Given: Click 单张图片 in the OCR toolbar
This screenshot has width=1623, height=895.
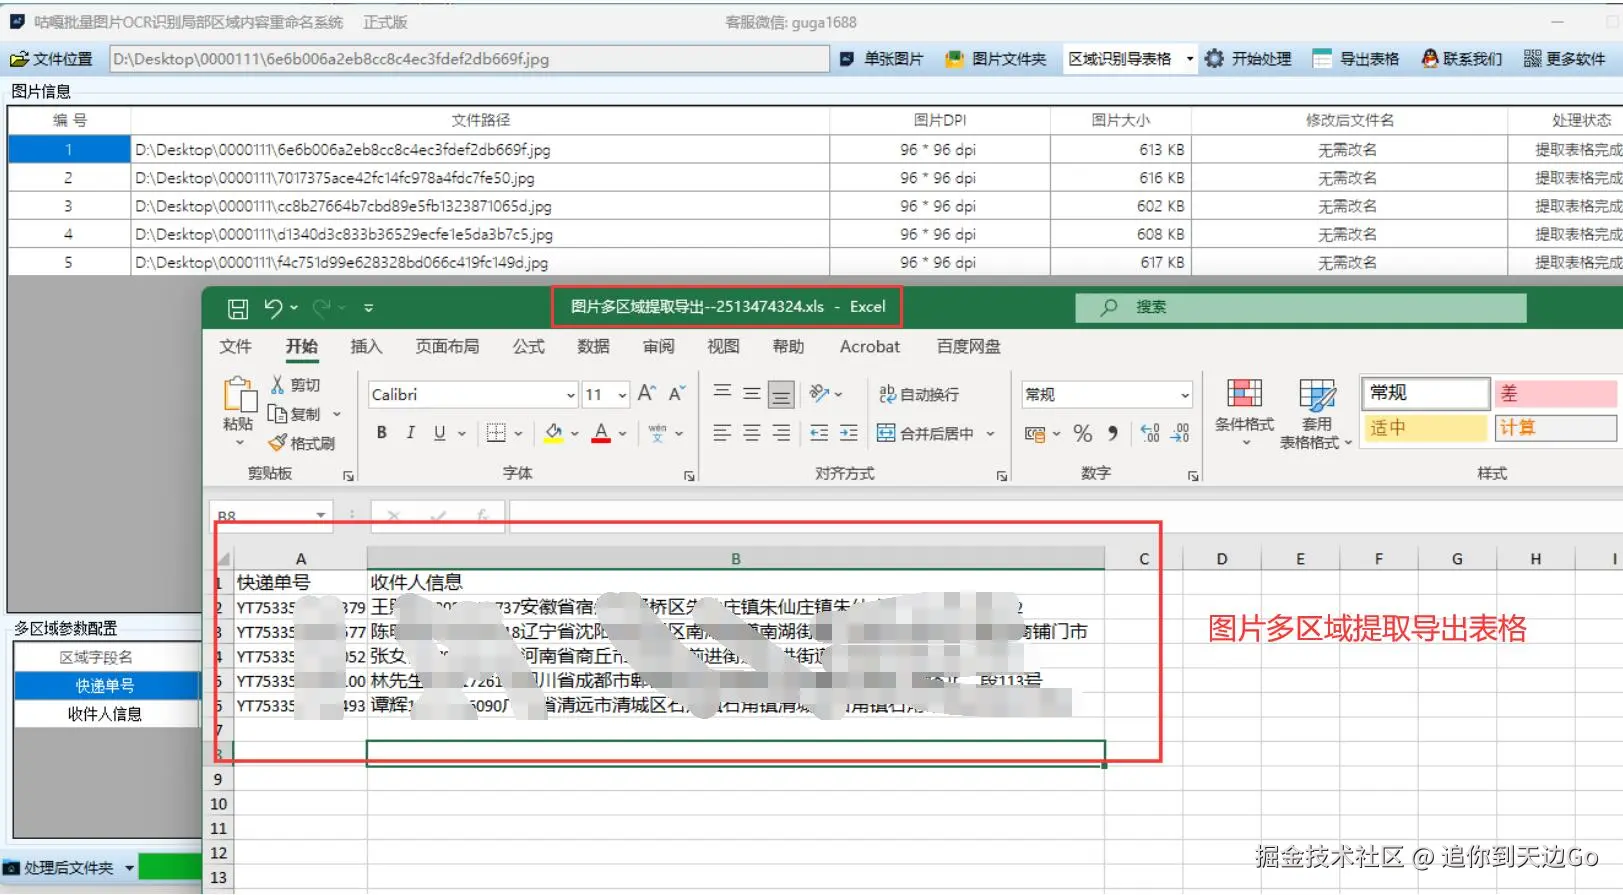Looking at the screenshot, I should point(882,59).
